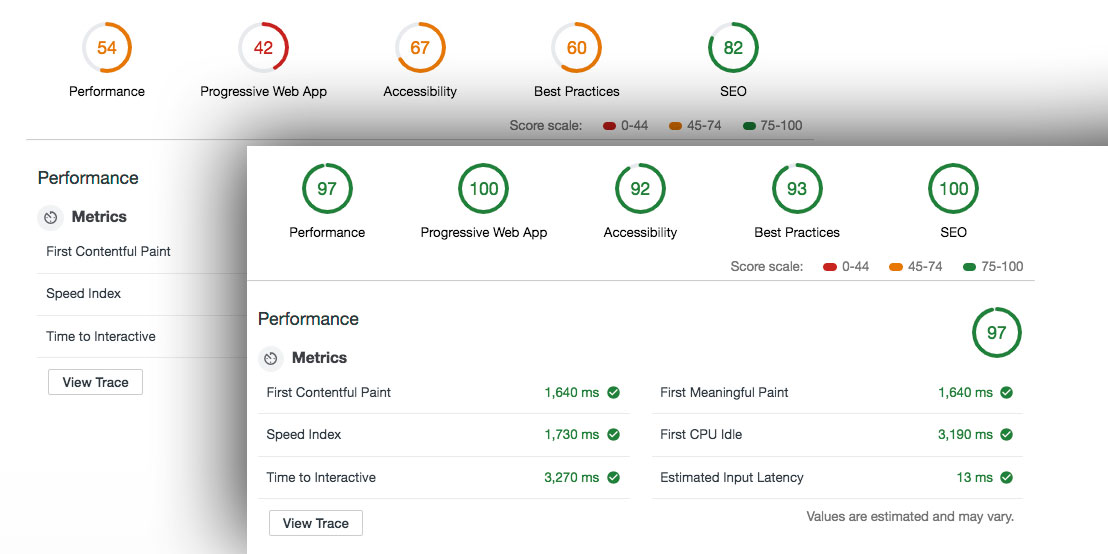
Task: Select the Accessibility gauge scoring 67
Action: [x=420, y=48]
